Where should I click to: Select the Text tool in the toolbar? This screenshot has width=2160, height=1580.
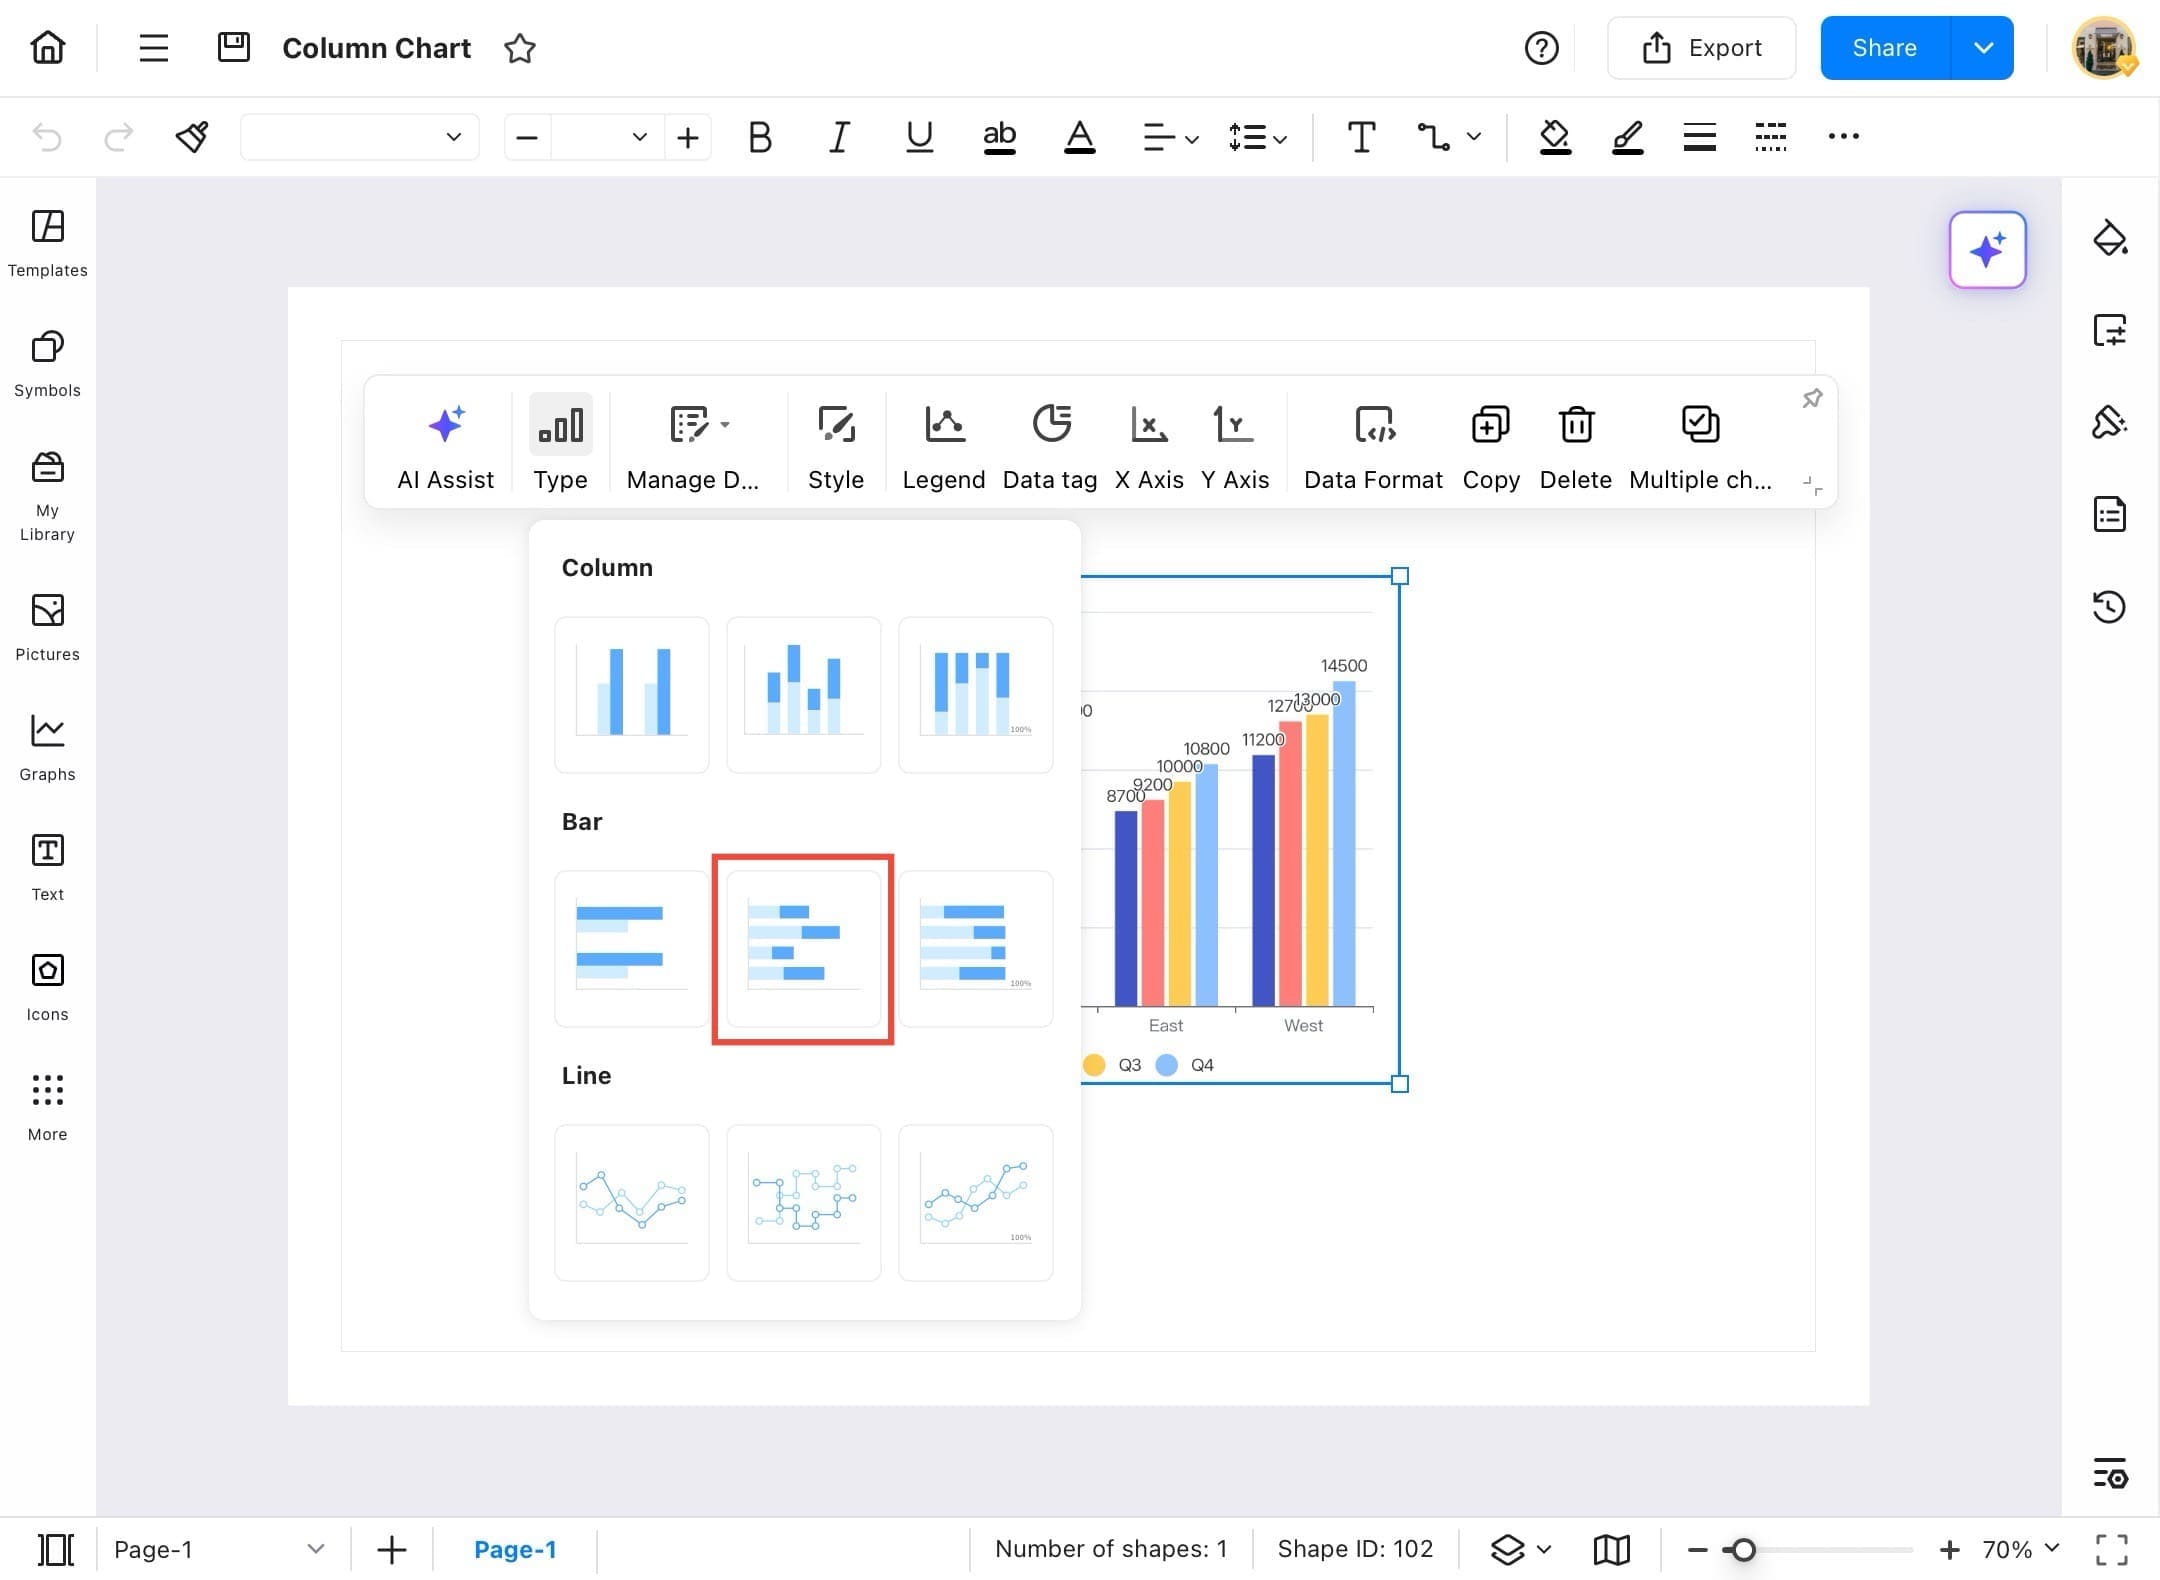[x=1360, y=137]
